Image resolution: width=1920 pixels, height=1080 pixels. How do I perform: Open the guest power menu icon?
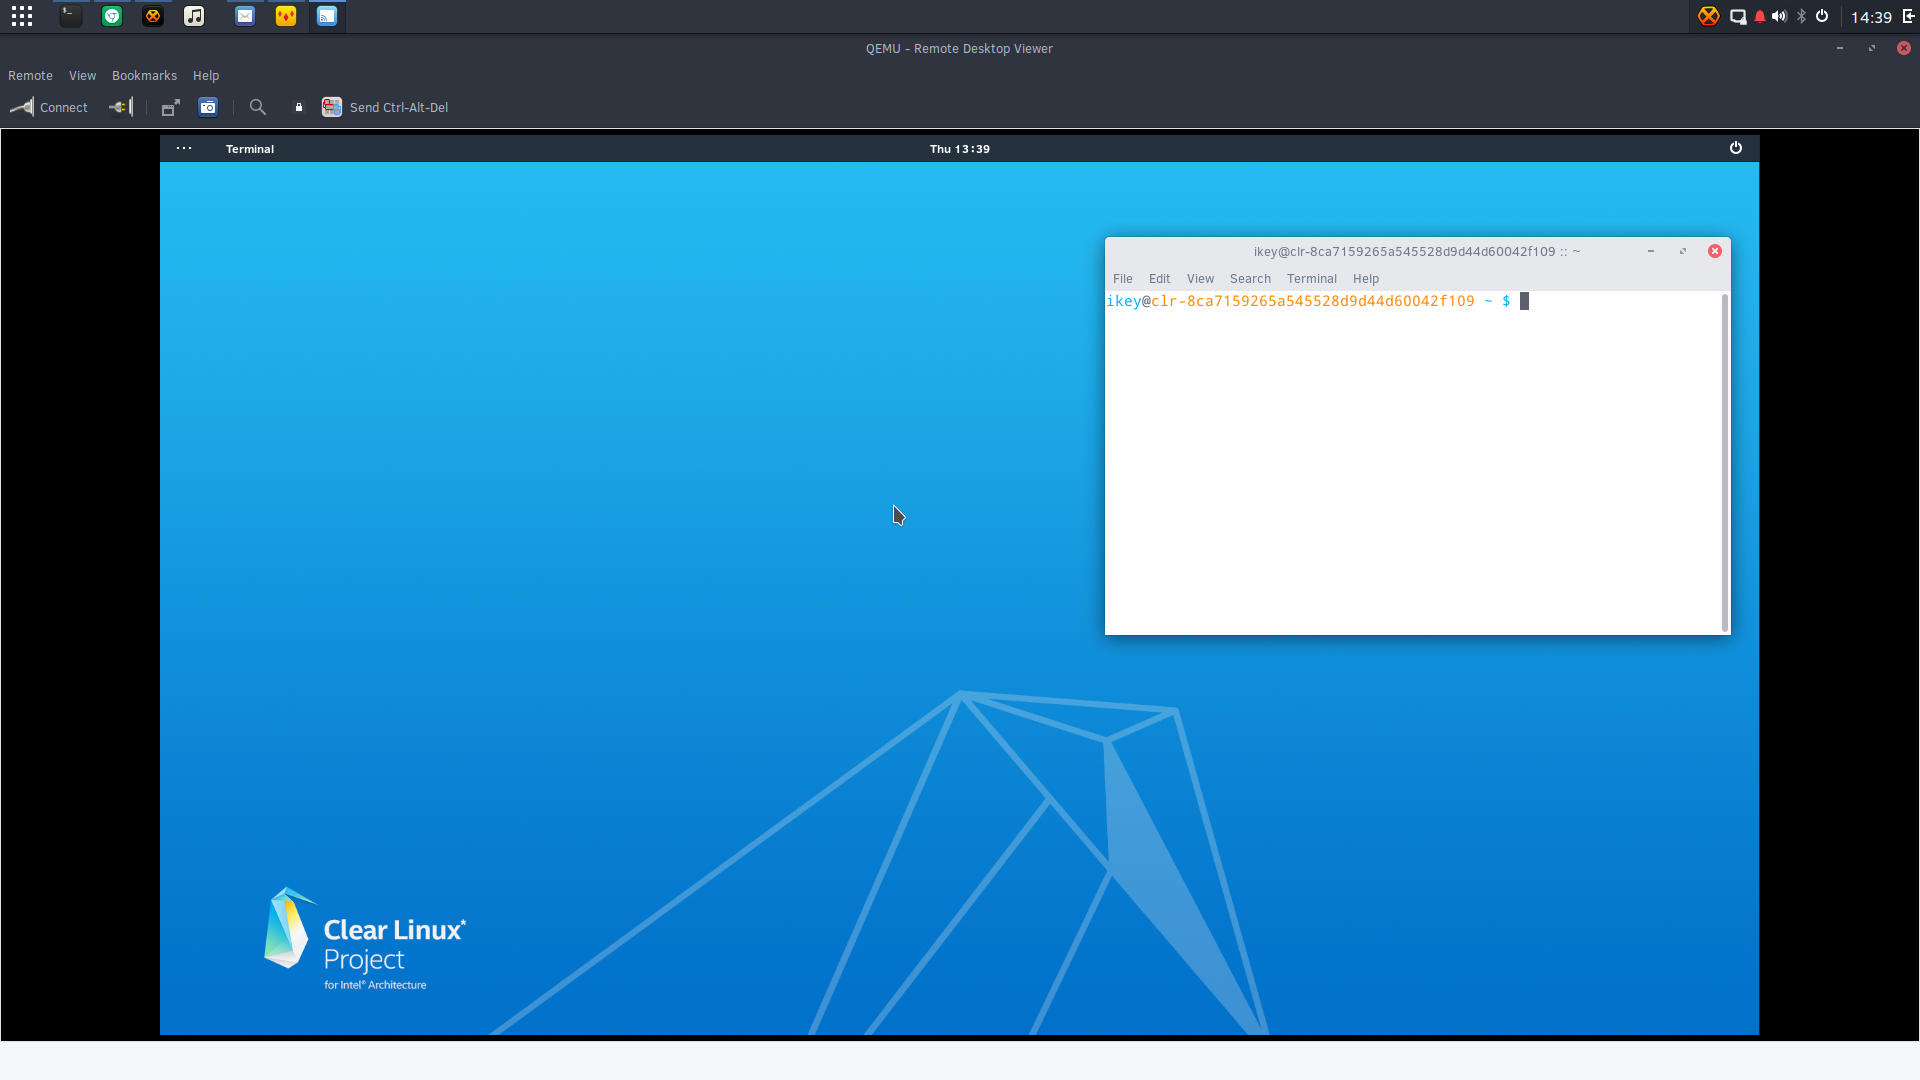coord(1736,148)
